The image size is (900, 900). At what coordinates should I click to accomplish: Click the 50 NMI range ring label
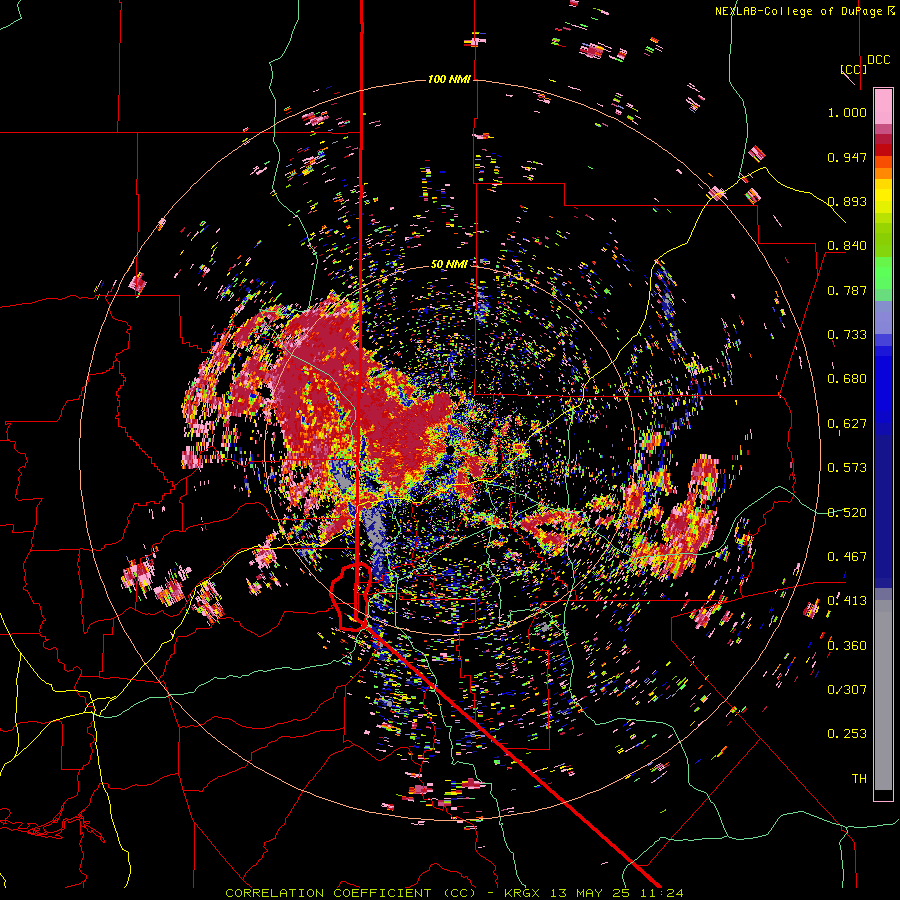(449, 264)
